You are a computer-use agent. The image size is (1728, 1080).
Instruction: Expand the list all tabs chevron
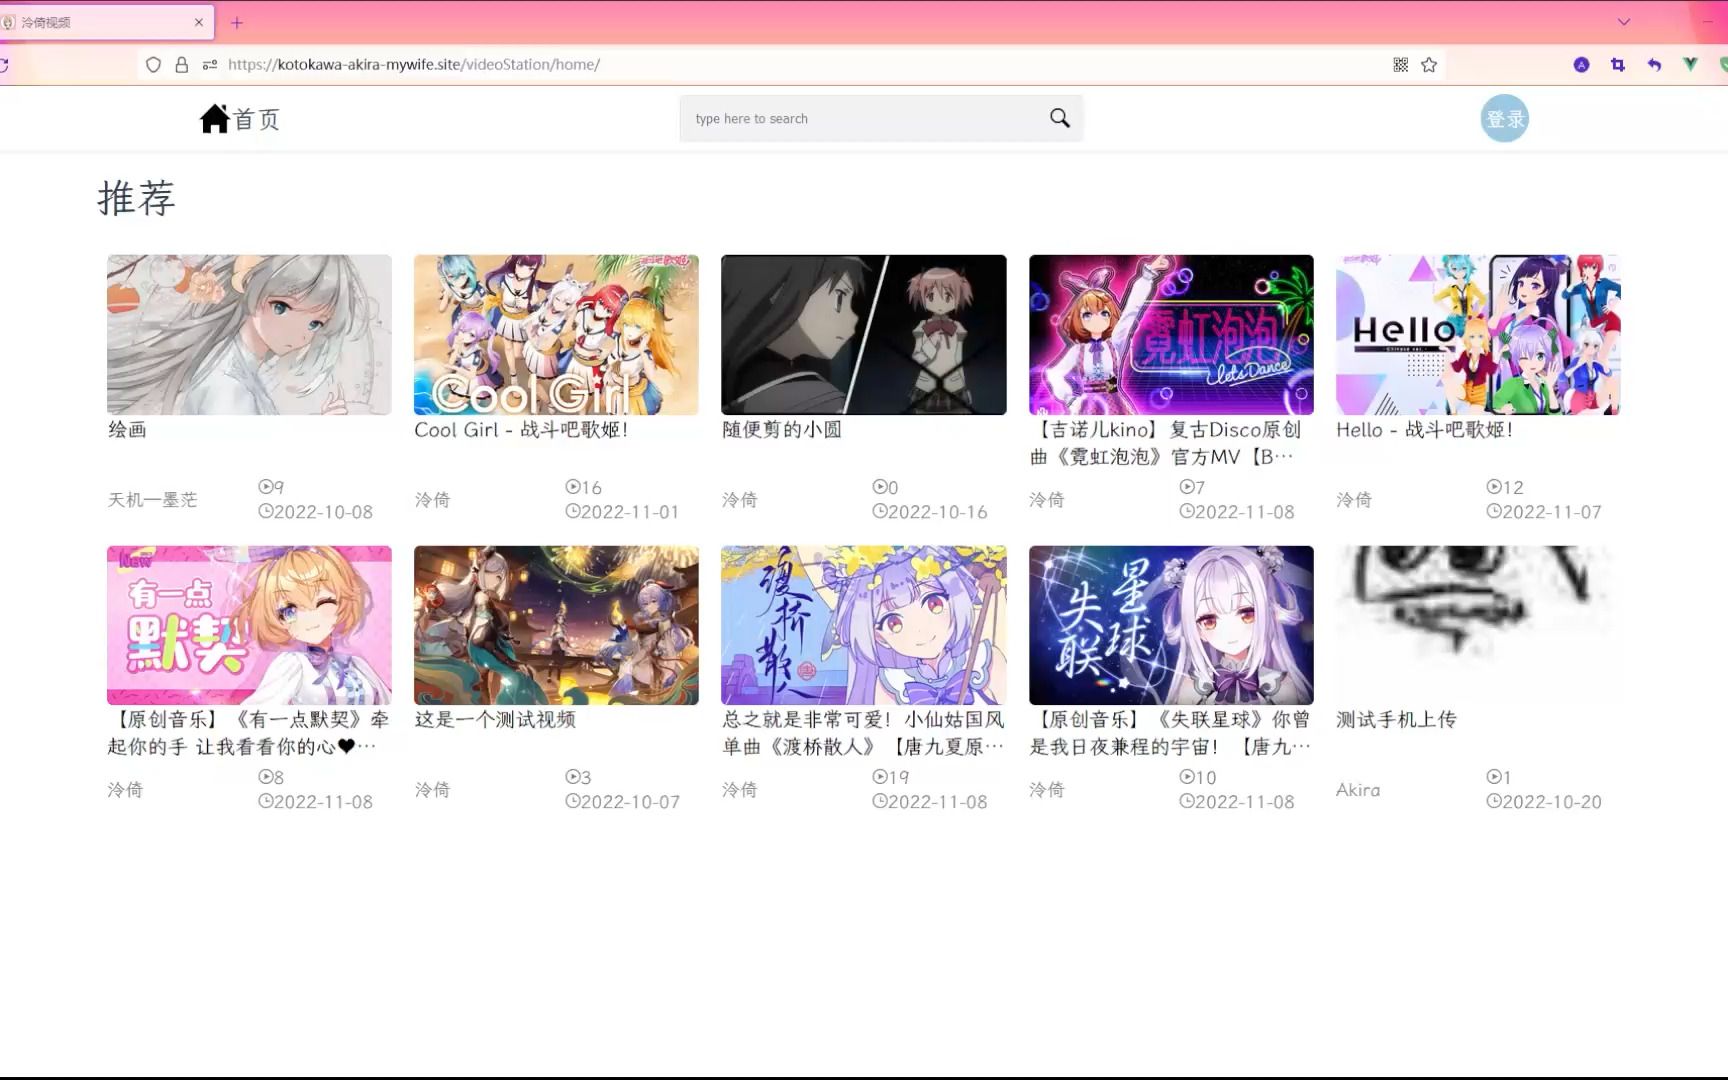click(1624, 22)
